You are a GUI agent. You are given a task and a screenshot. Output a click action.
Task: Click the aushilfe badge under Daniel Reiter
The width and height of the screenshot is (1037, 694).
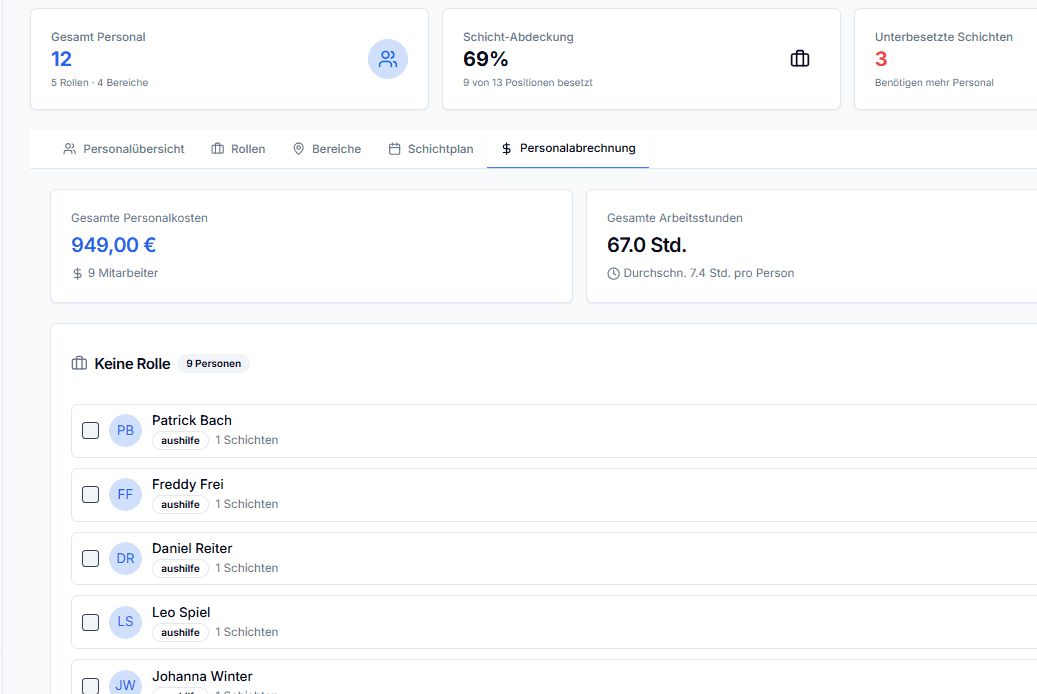(x=181, y=568)
